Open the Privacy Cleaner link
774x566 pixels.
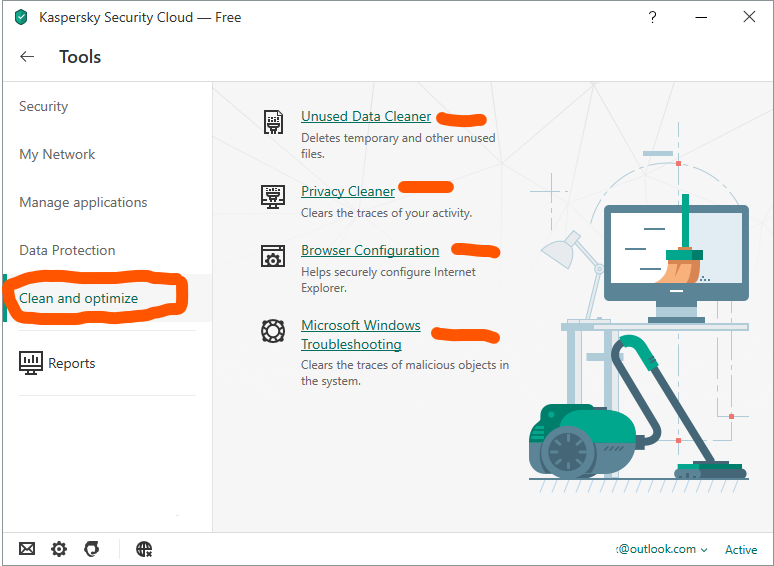tap(348, 191)
